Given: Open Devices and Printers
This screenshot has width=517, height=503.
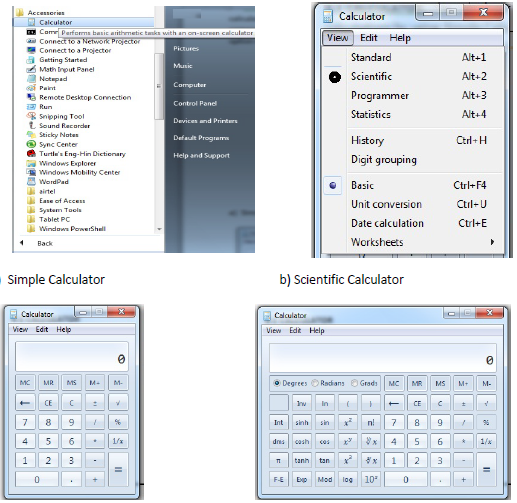Looking at the screenshot, I should click(205, 121).
